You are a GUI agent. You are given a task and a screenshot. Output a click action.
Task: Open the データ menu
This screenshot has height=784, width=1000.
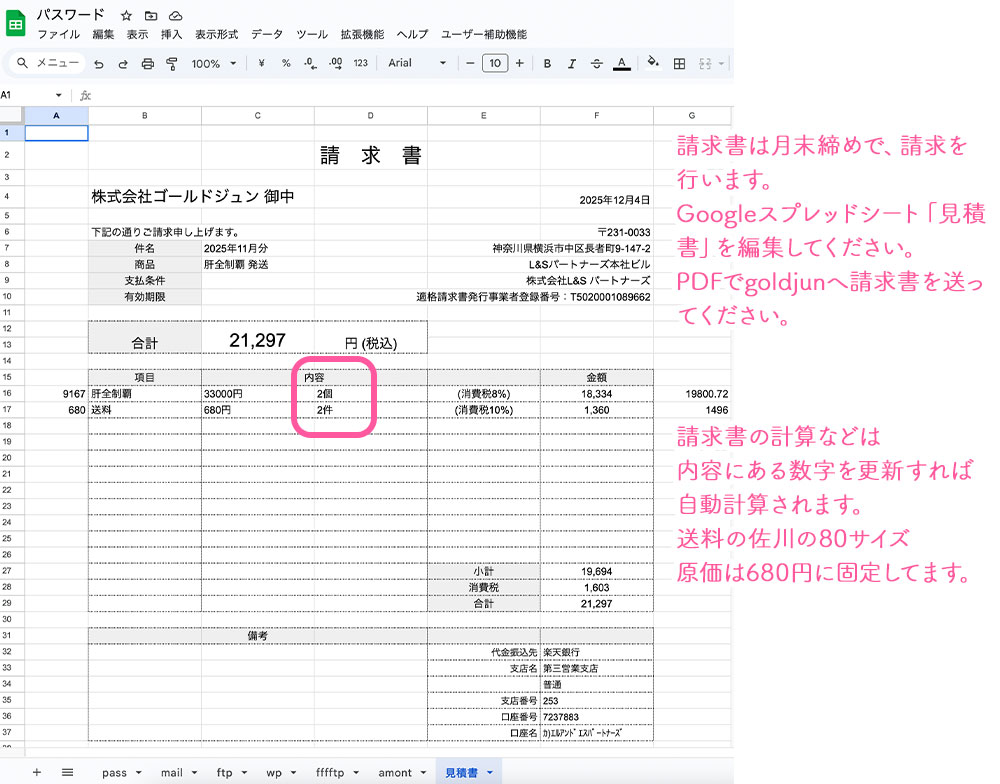point(267,34)
